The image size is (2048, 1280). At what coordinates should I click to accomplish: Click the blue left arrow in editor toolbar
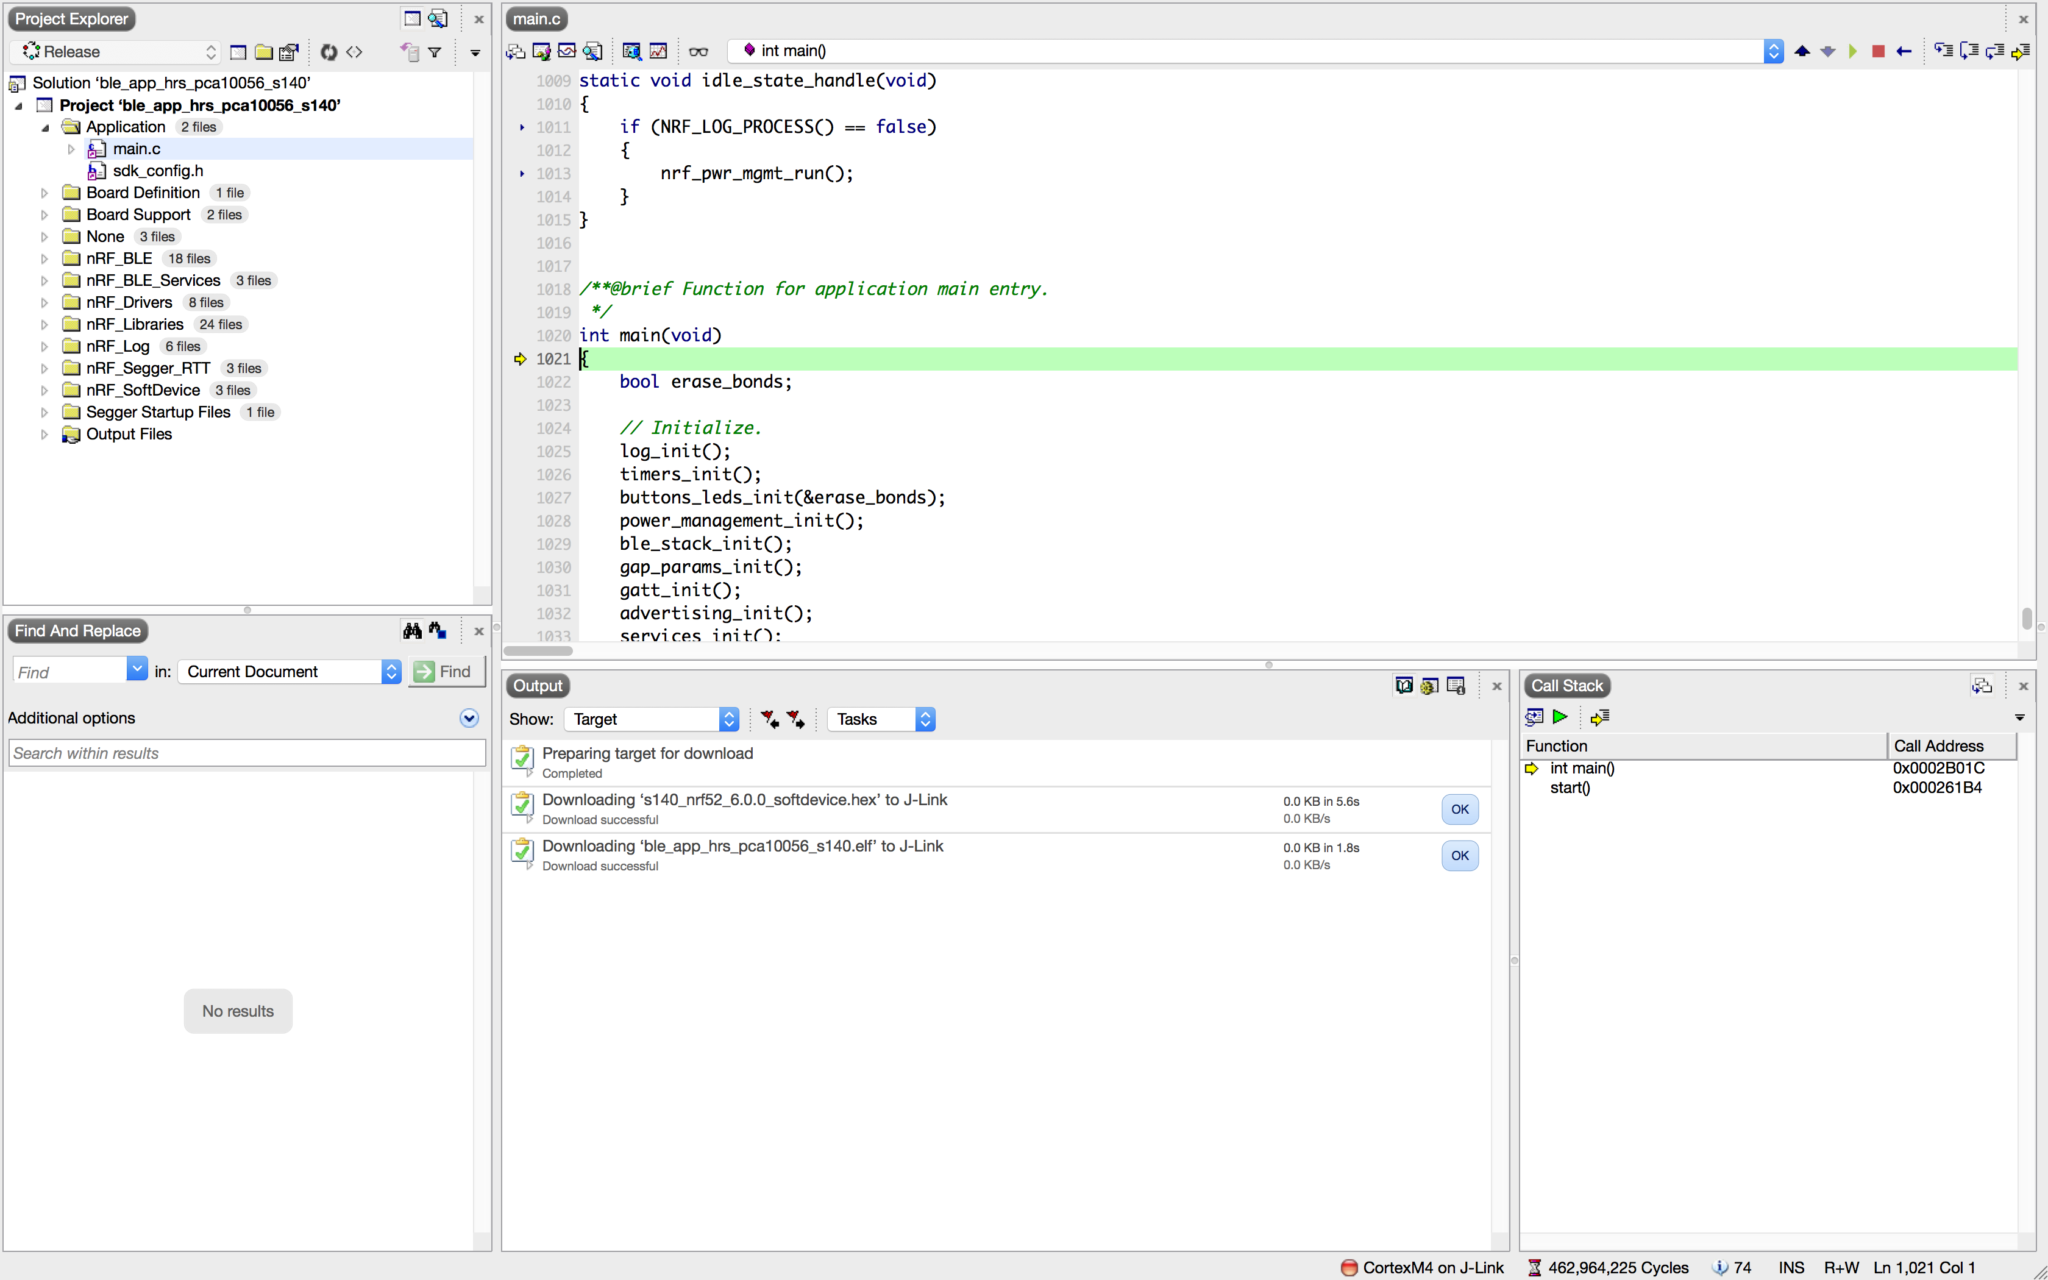(x=1904, y=51)
